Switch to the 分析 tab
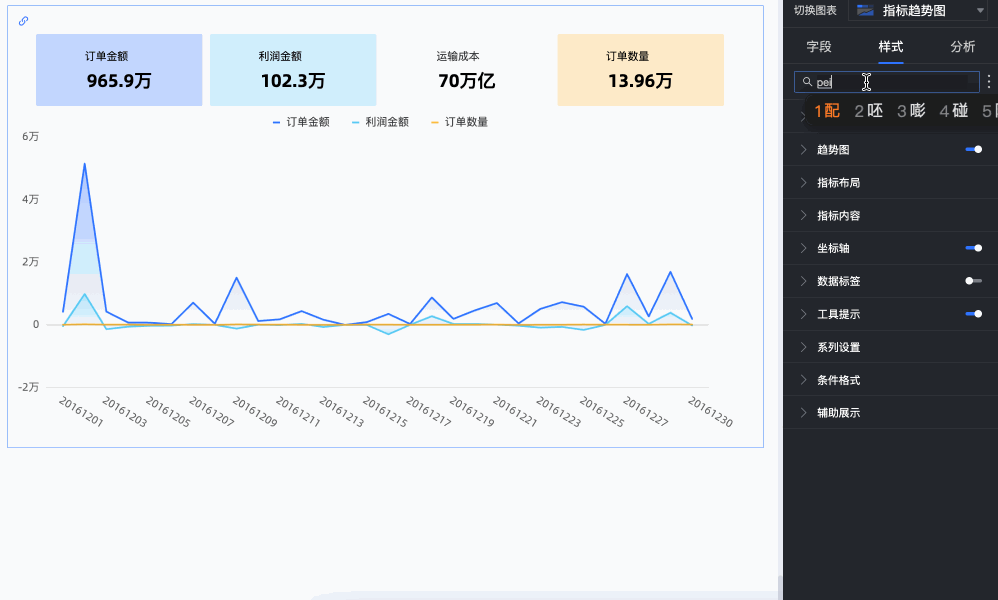The width and height of the screenshot is (998, 600). pyautogui.click(x=962, y=46)
